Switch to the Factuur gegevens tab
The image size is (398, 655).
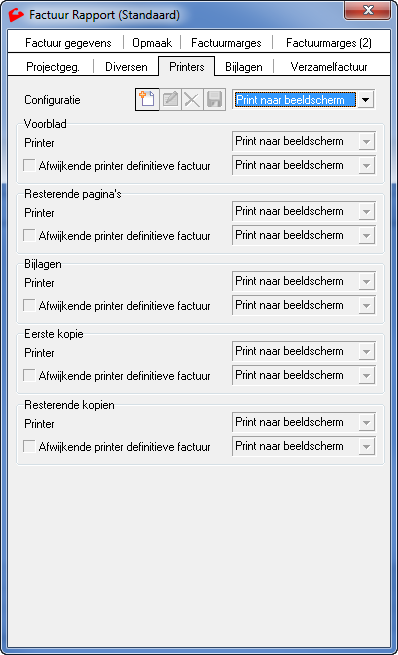(x=68, y=43)
